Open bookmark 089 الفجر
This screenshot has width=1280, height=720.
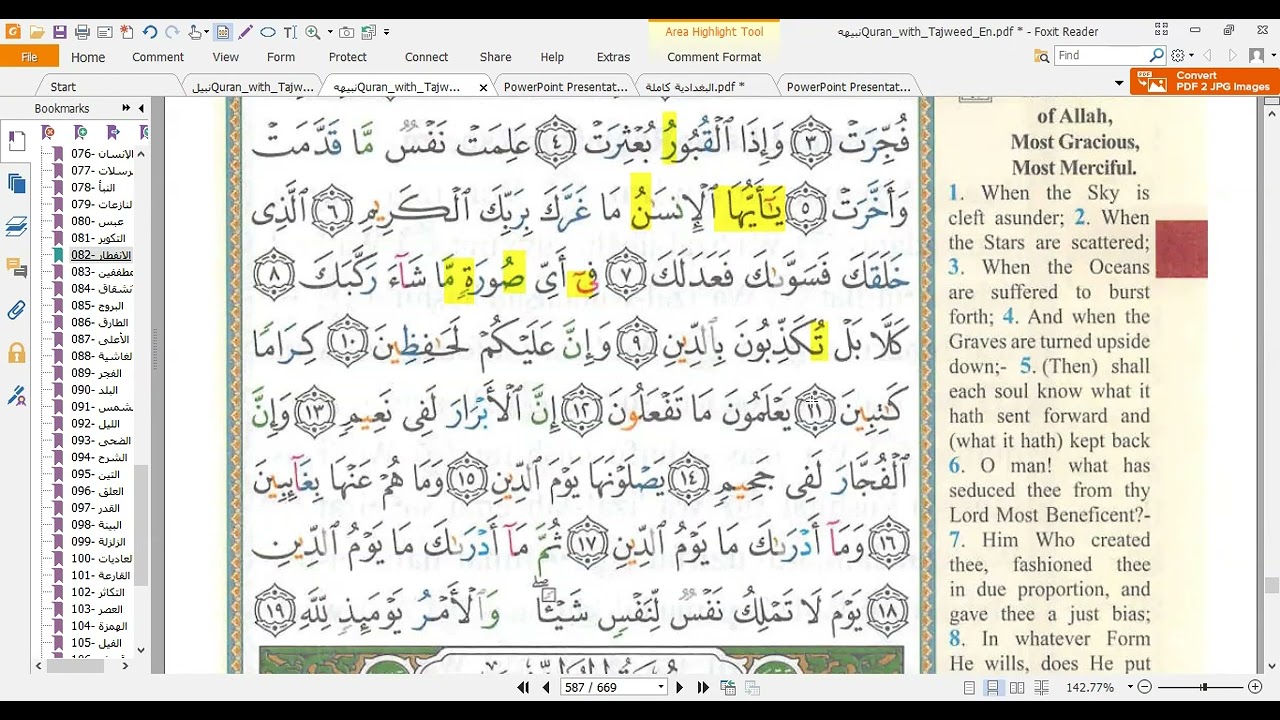96,373
